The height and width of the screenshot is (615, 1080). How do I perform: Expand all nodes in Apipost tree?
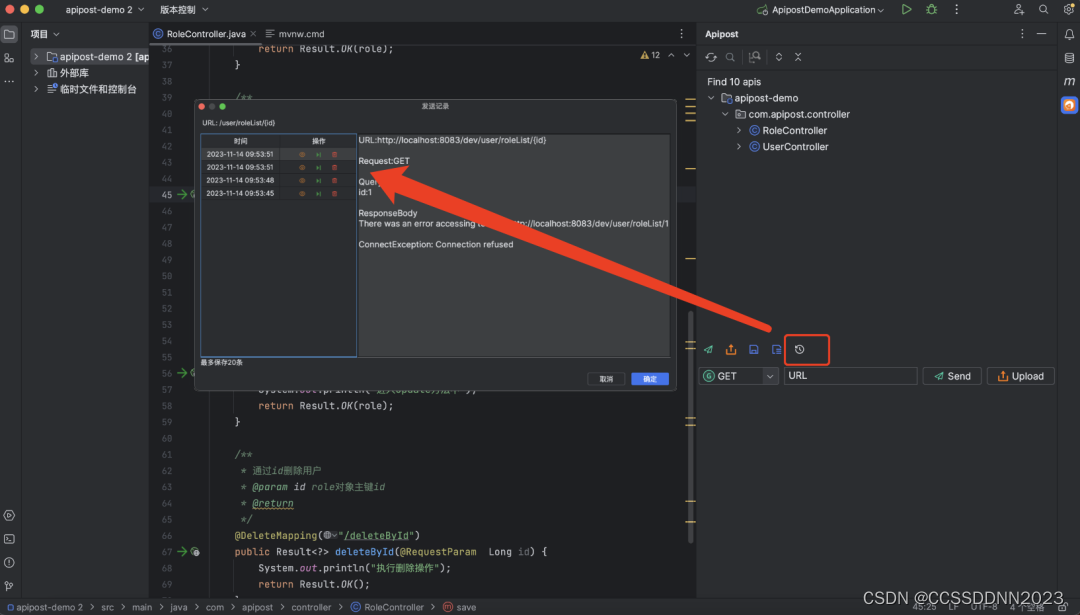pyautogui.click(x=779, y=57)
